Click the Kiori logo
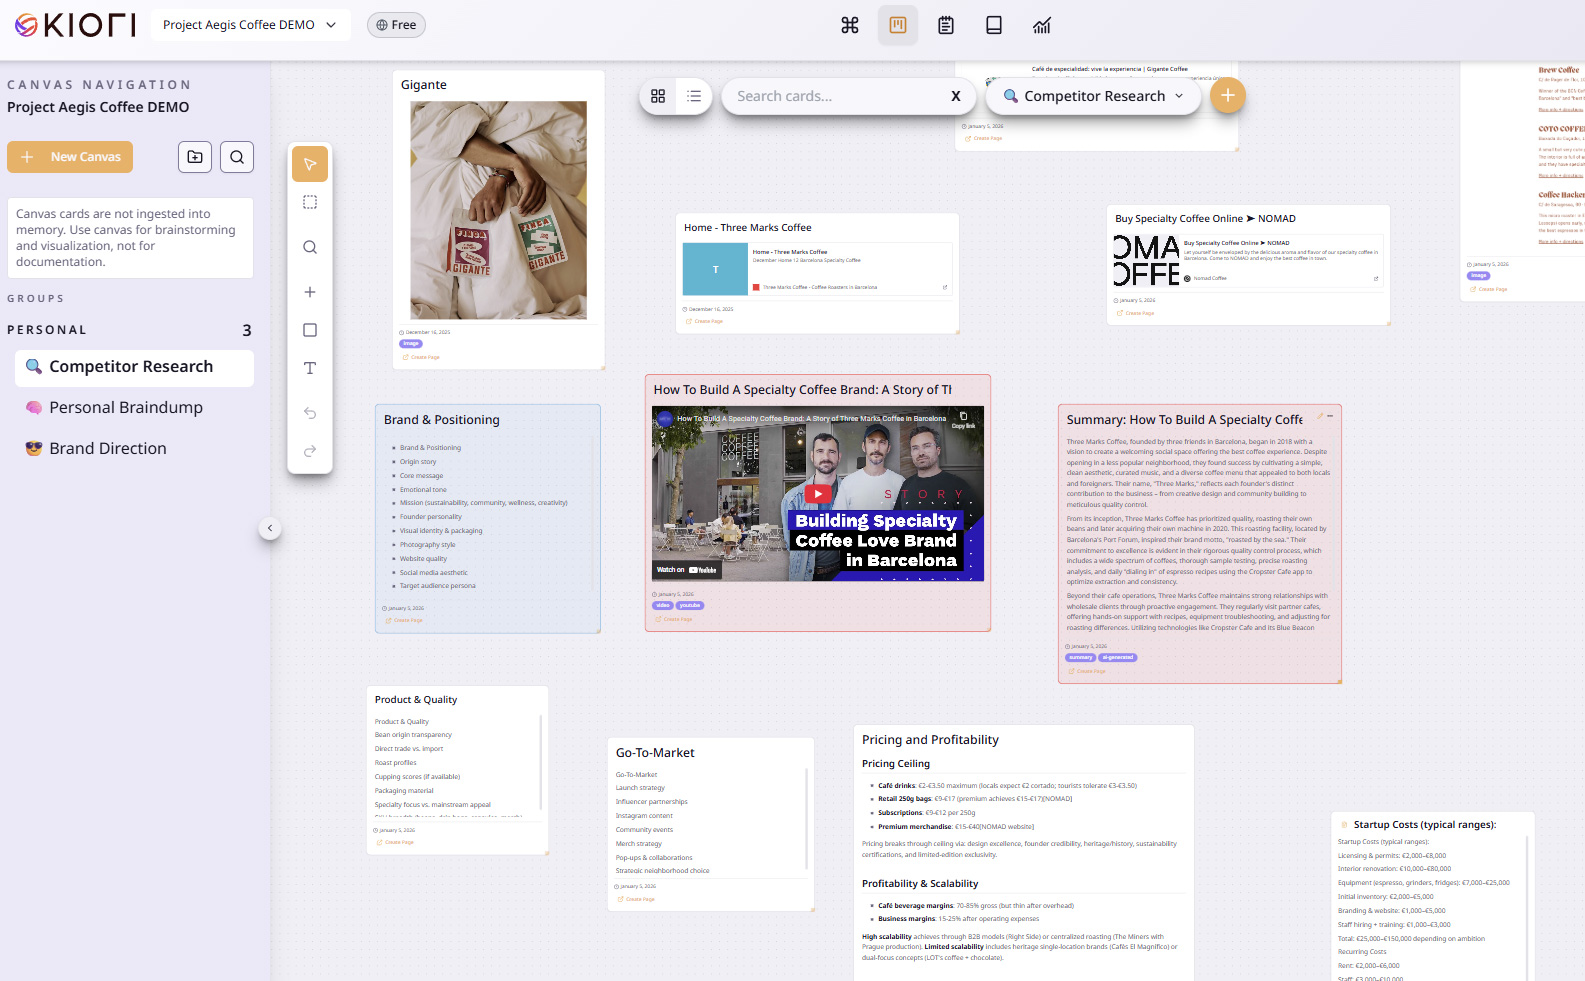This screenshot has height=981, width=1585. pos(75,25)
